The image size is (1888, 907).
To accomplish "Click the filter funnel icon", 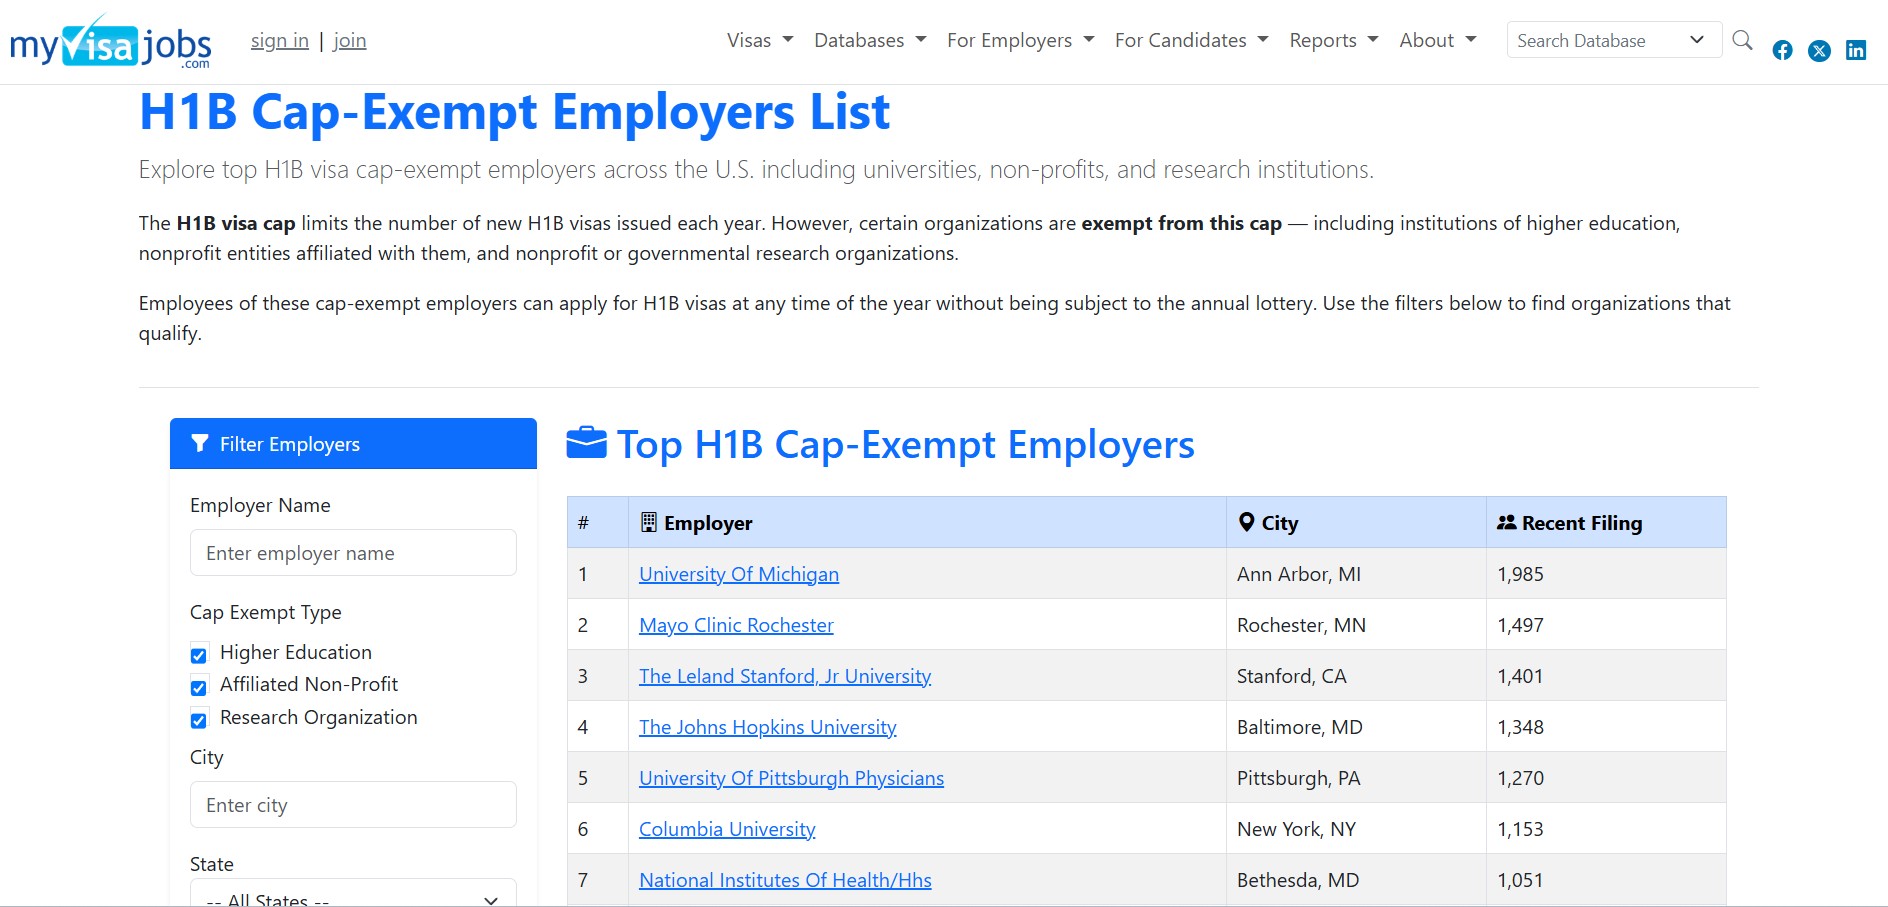I will 200,444.
